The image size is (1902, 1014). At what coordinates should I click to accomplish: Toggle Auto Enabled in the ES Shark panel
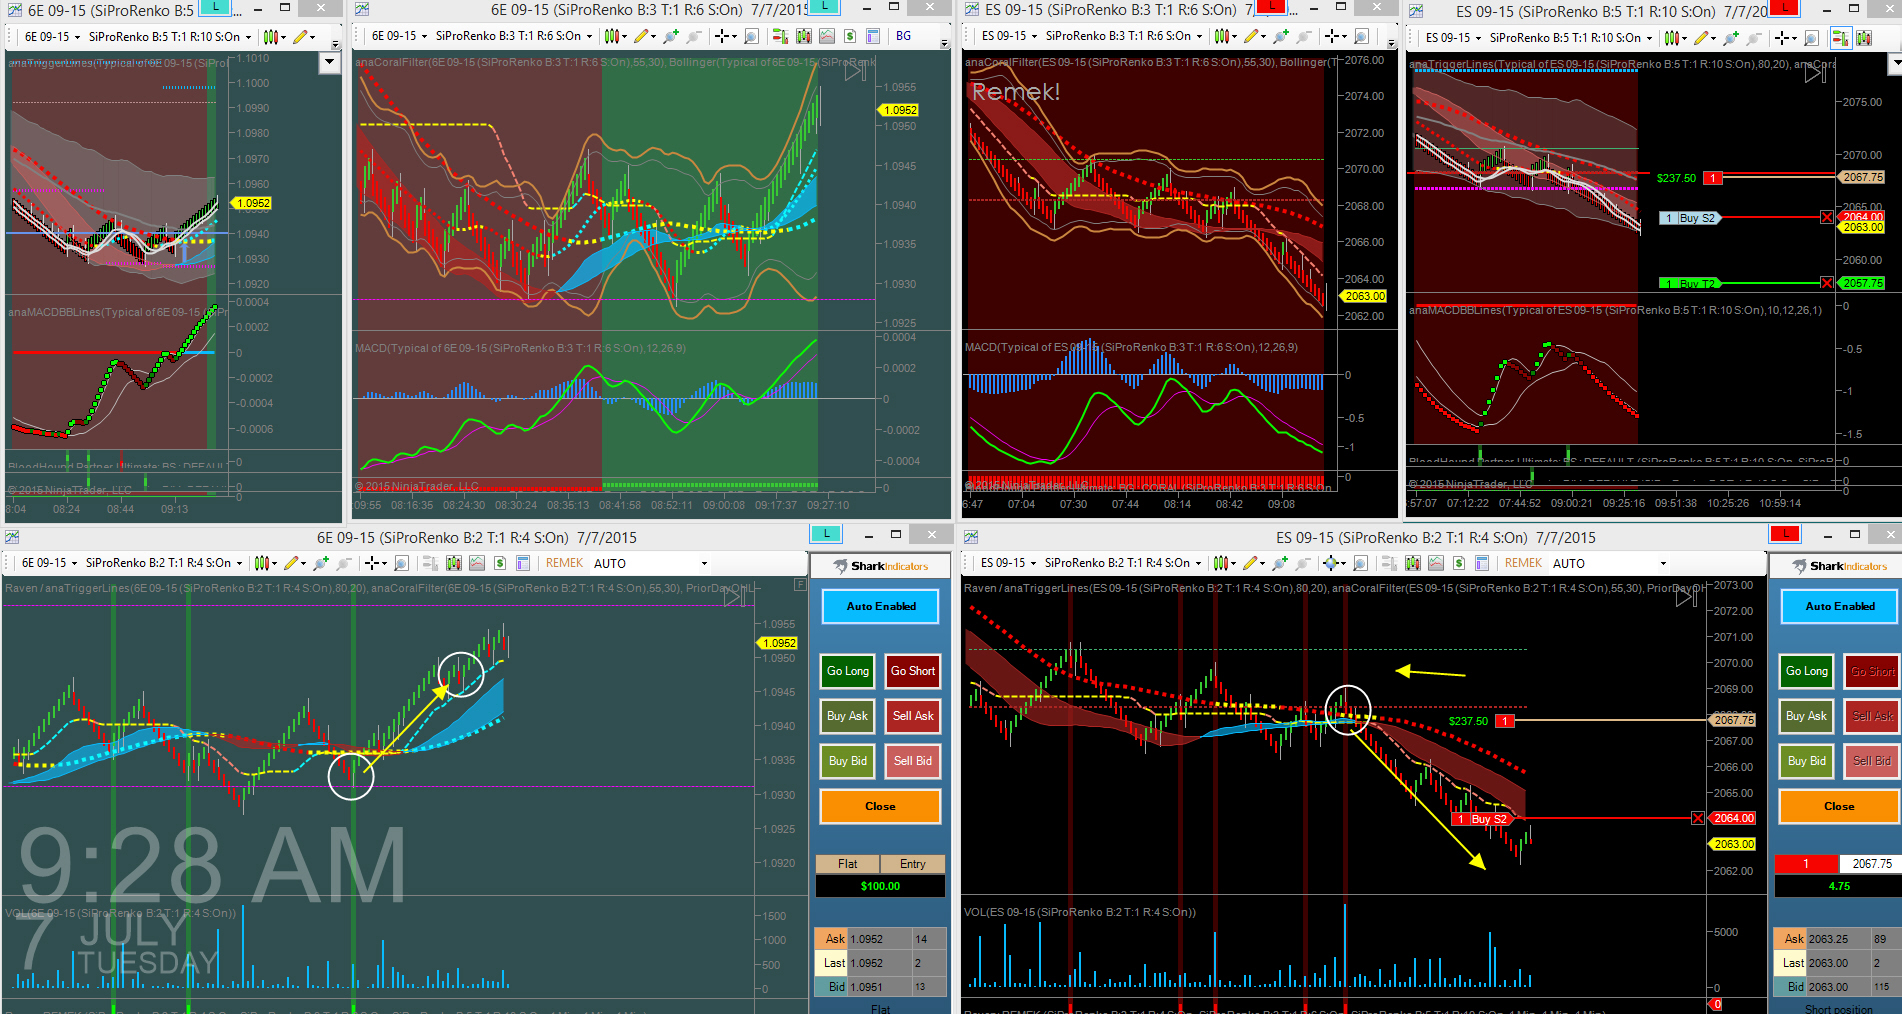[x=1840, y=606]
